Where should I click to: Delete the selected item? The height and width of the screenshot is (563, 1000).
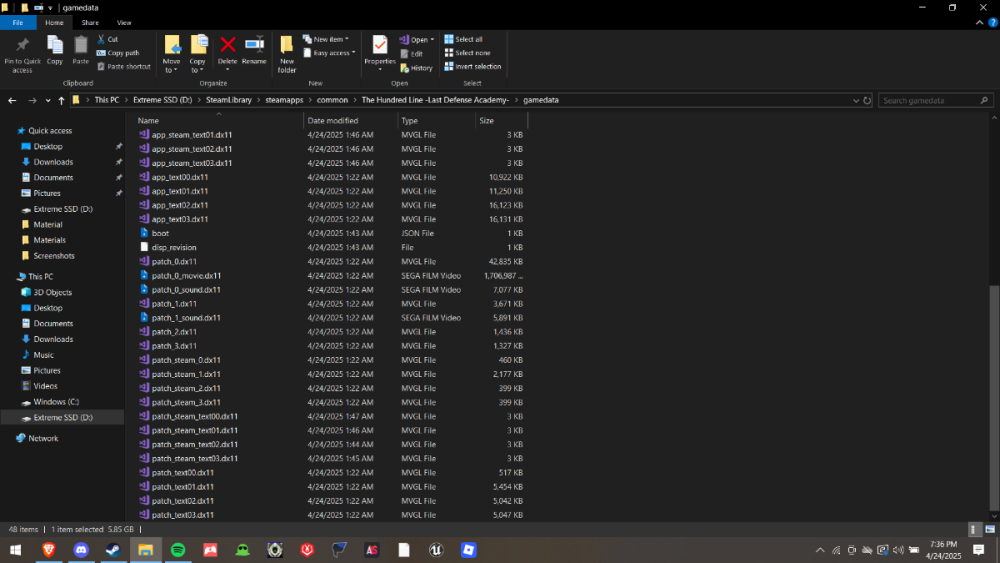point(227,50)
